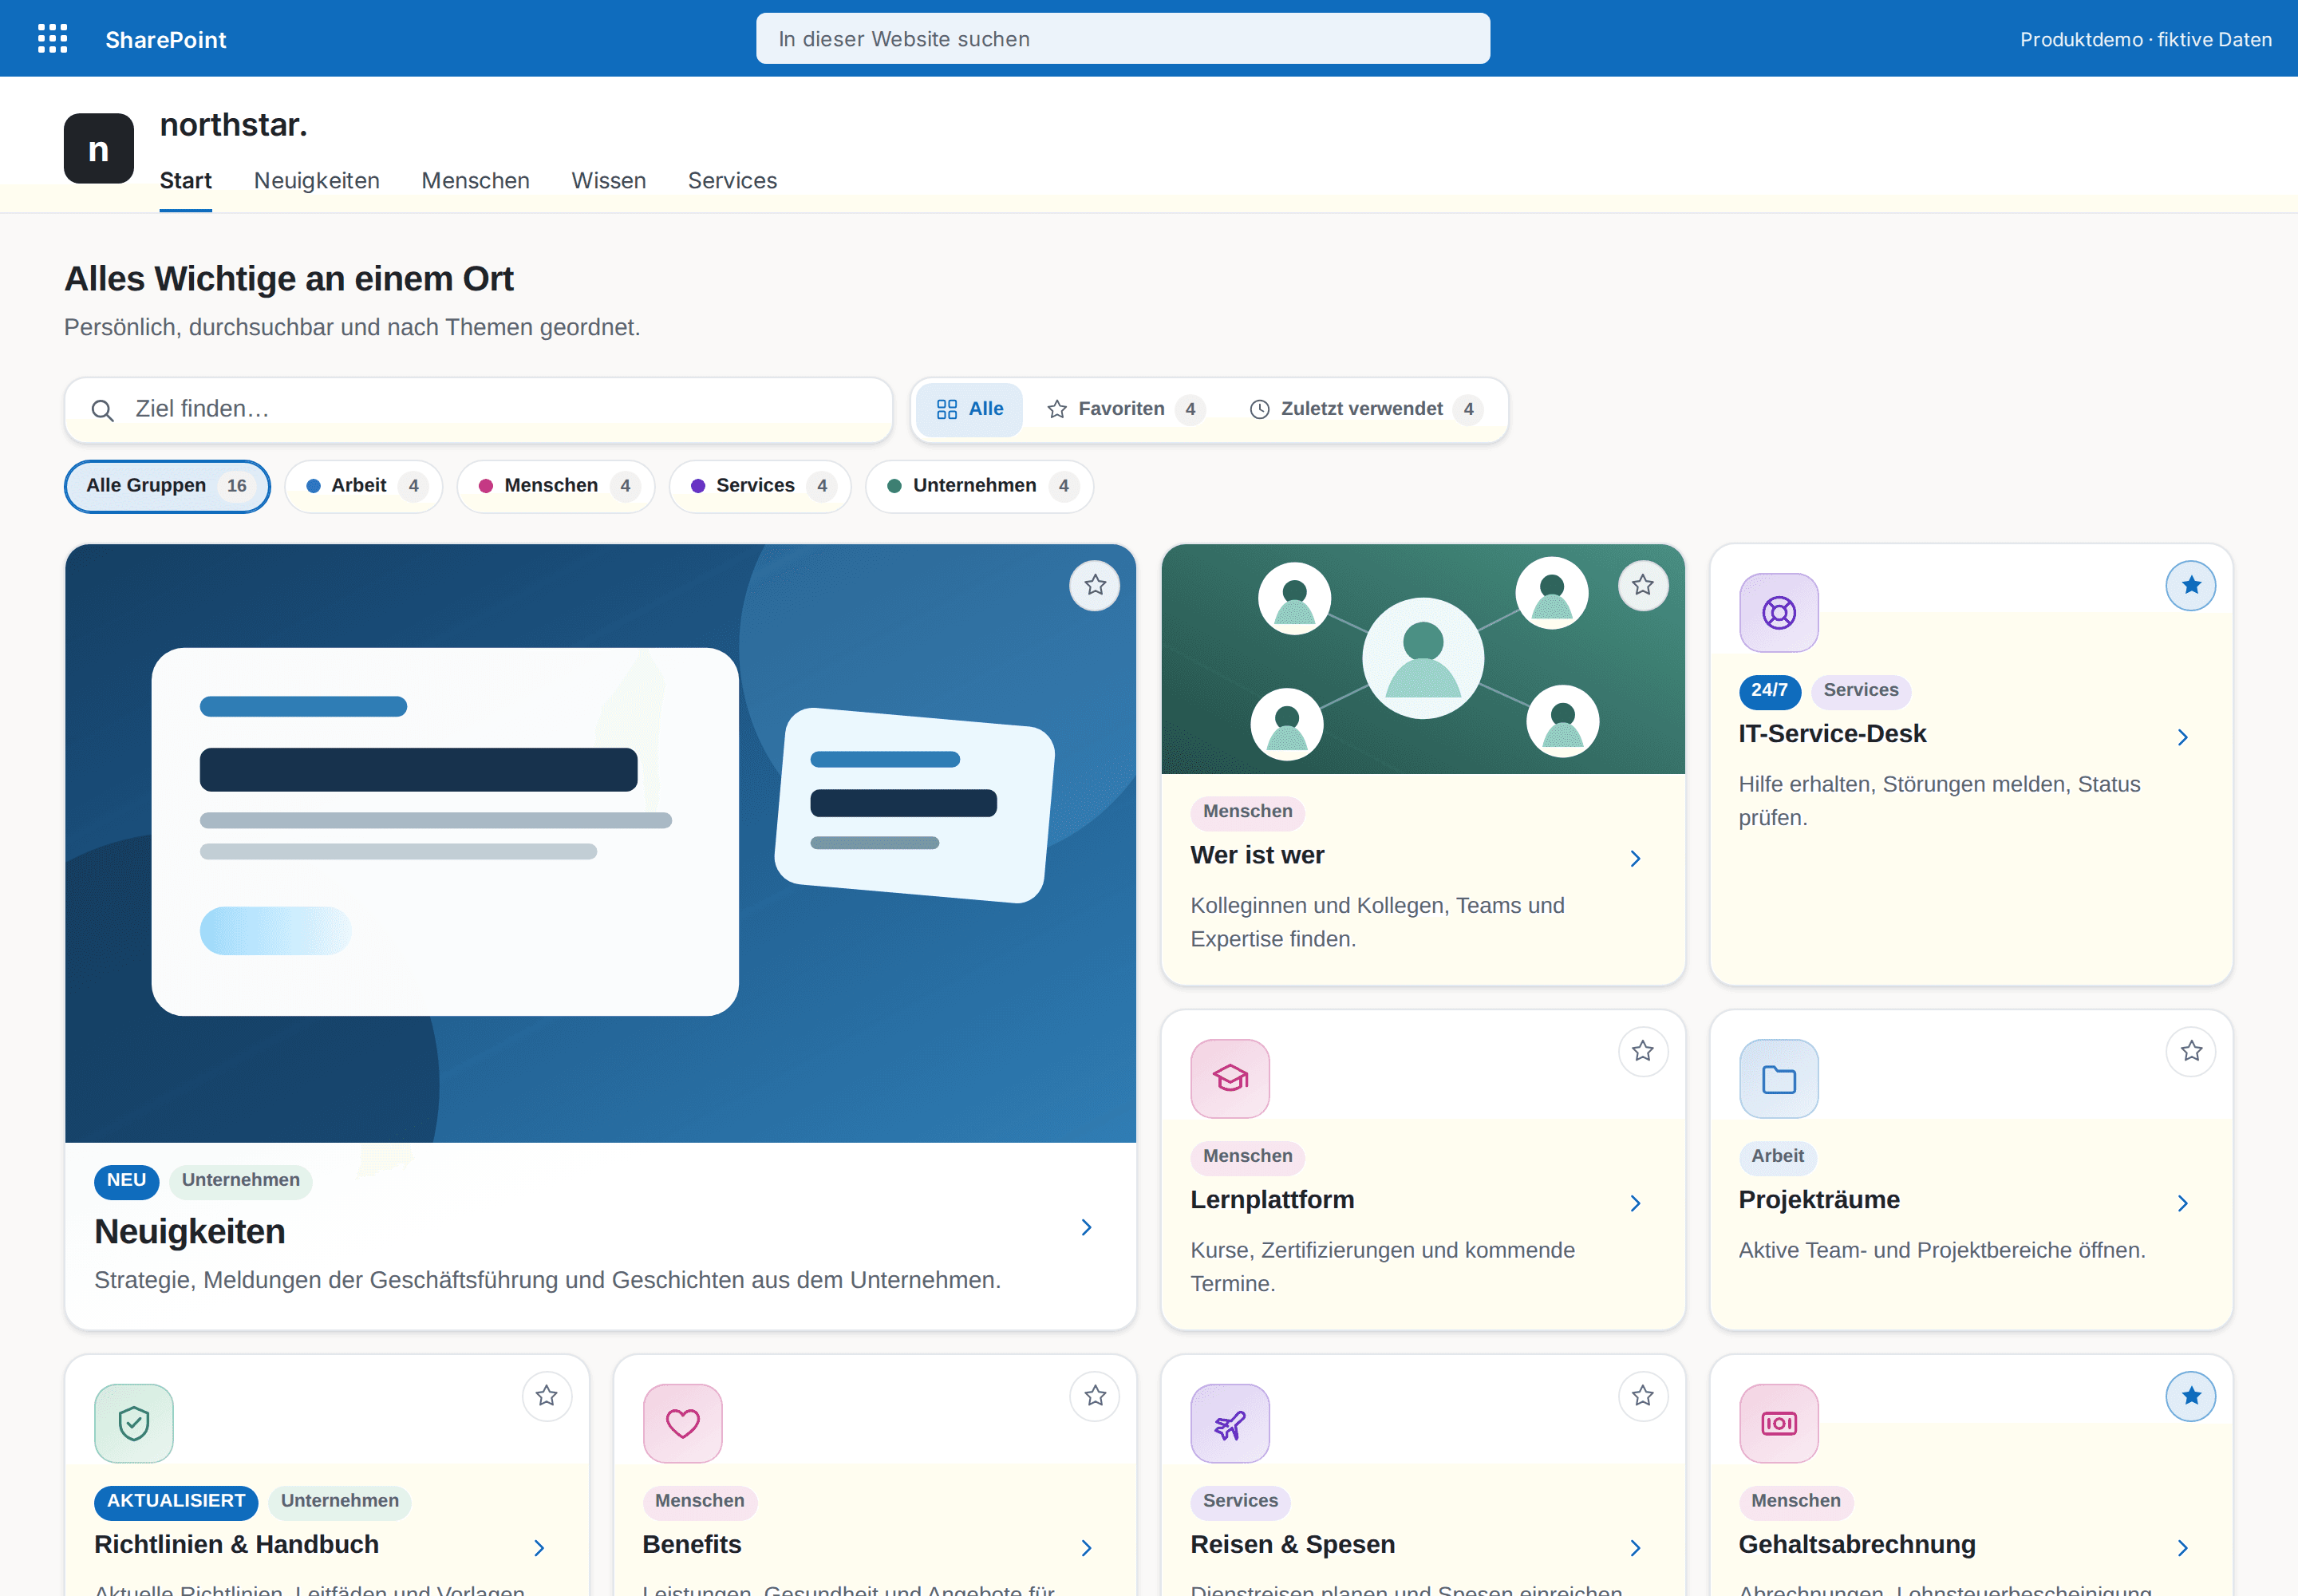Filter by Services group chip
The image size is (2298, 1596).
point(759,486)
